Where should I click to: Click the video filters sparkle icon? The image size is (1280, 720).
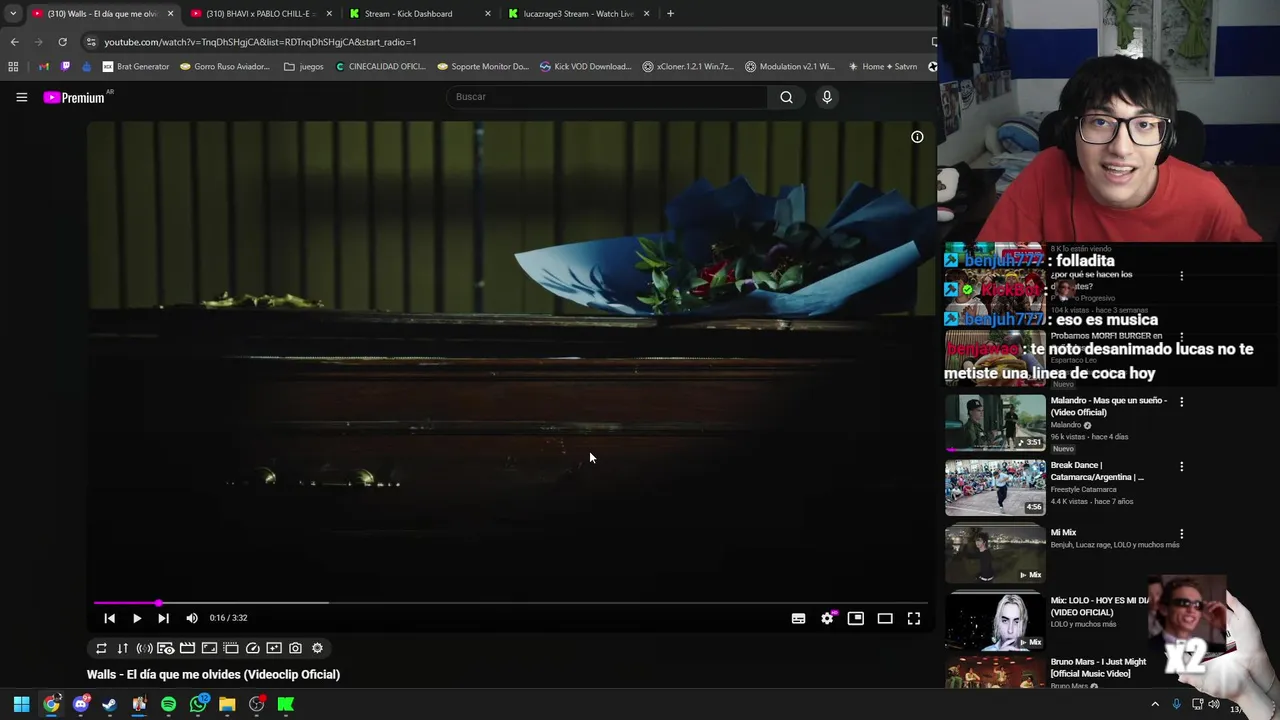274,648
